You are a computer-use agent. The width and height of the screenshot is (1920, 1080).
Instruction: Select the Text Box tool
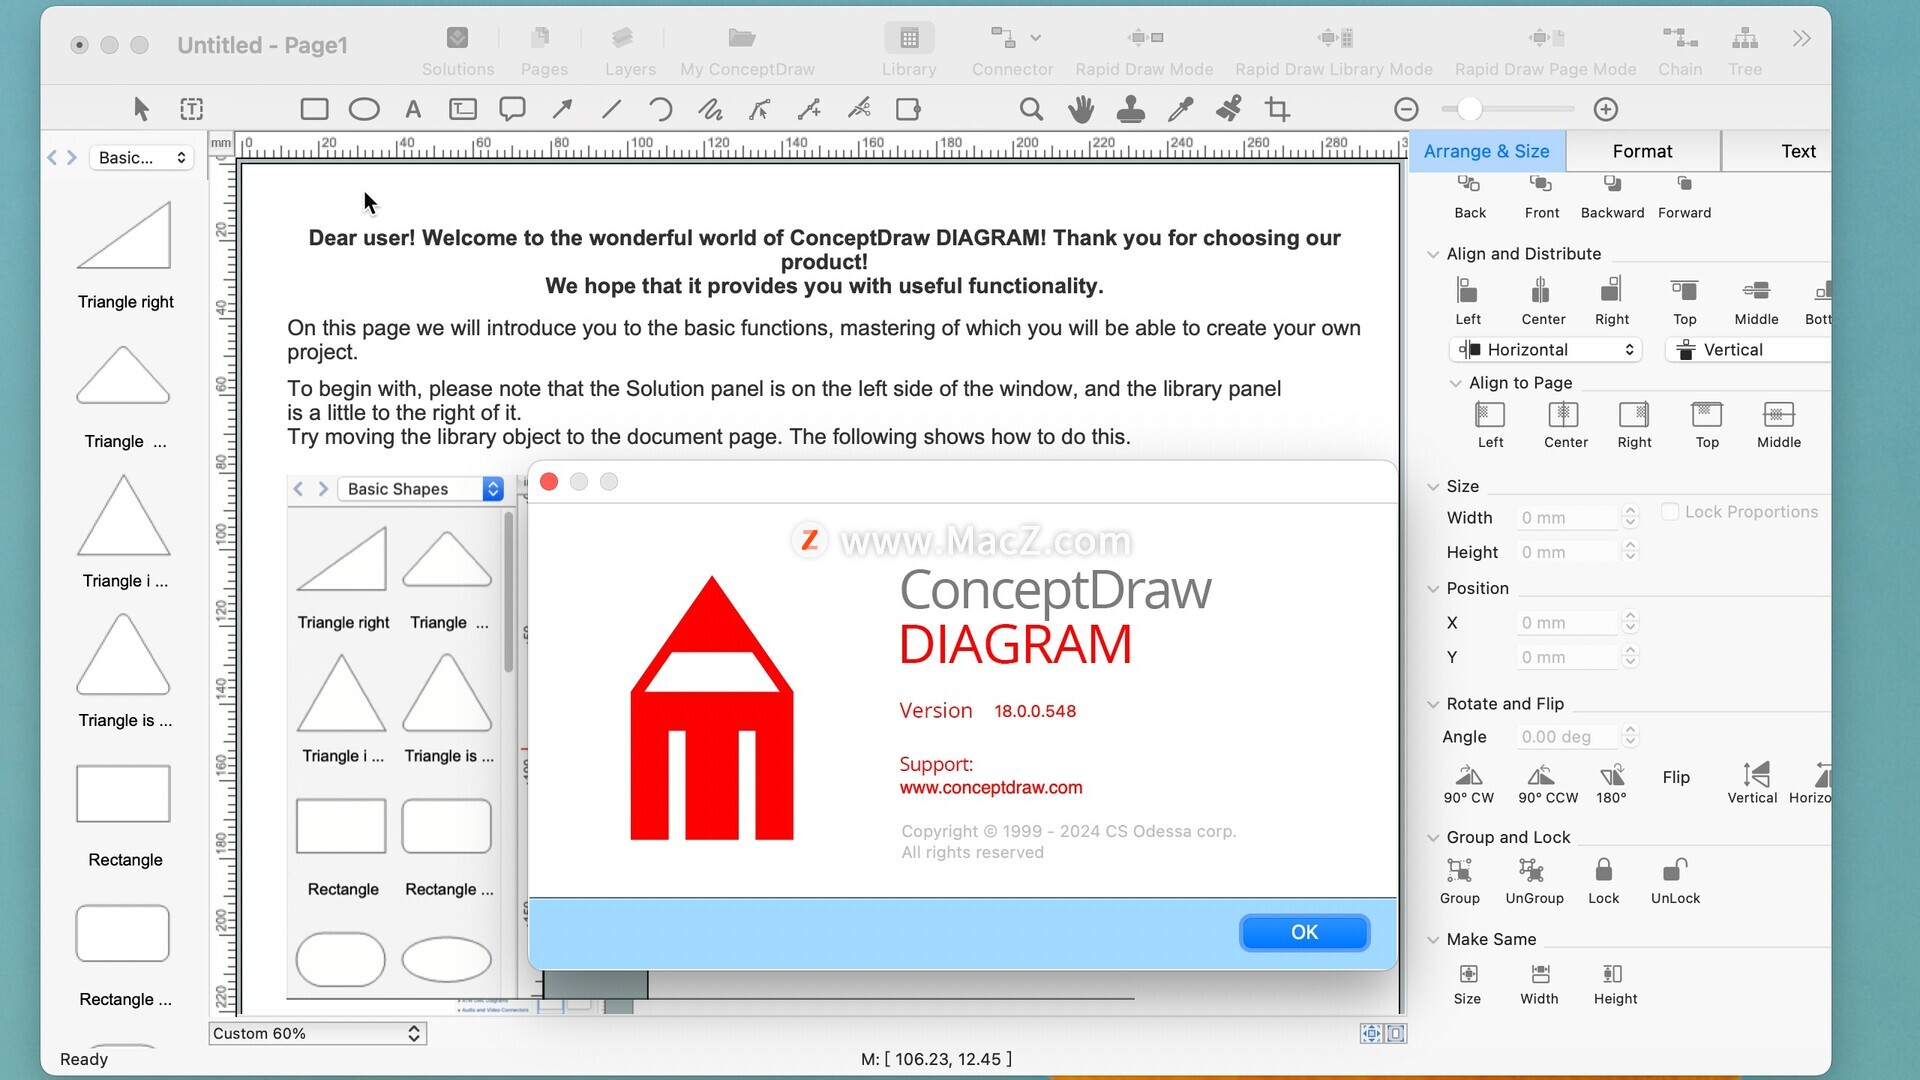point(463,109)
